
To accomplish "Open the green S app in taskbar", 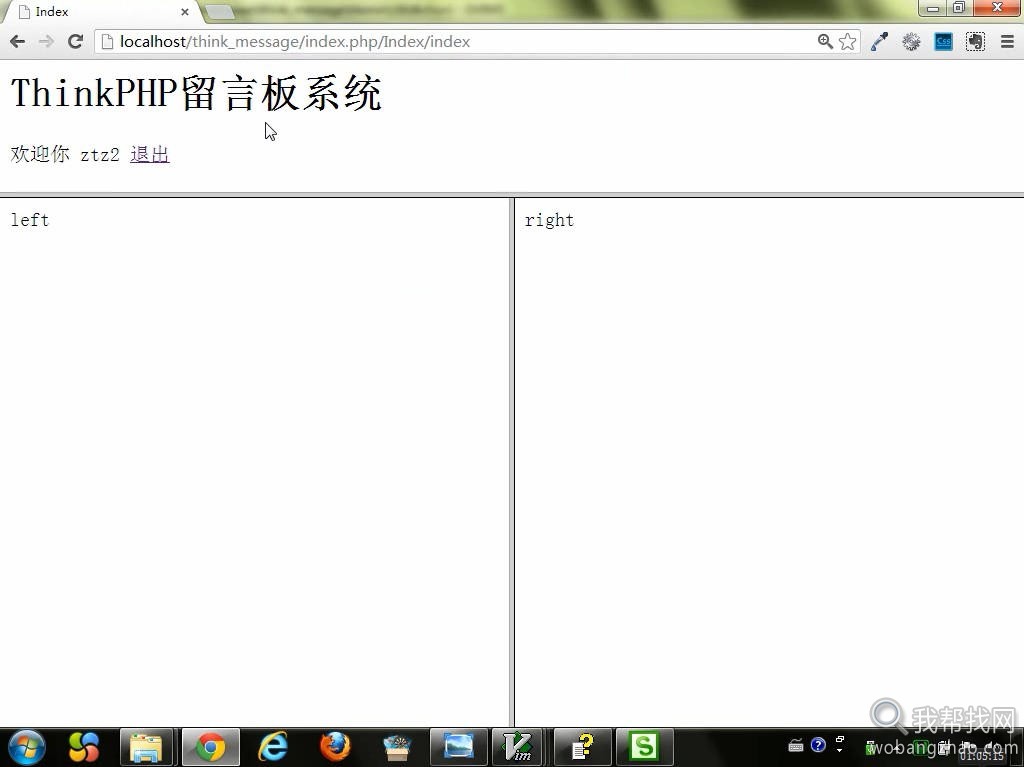I will (644, 747).
